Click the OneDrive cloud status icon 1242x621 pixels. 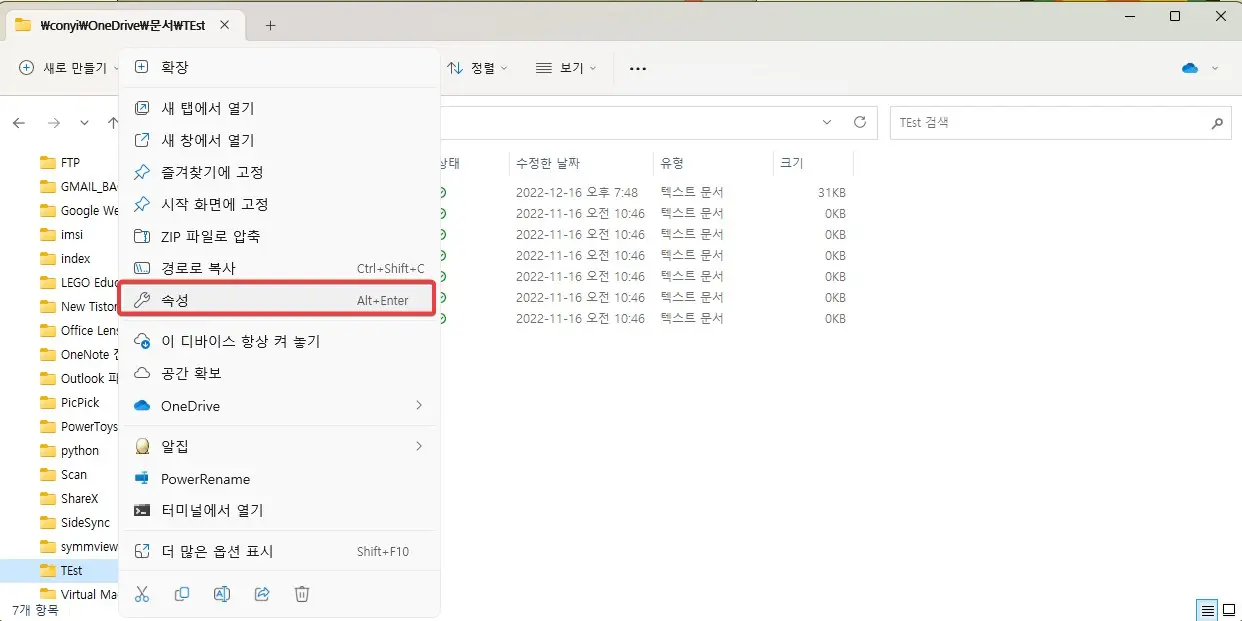click(1190, 68)
